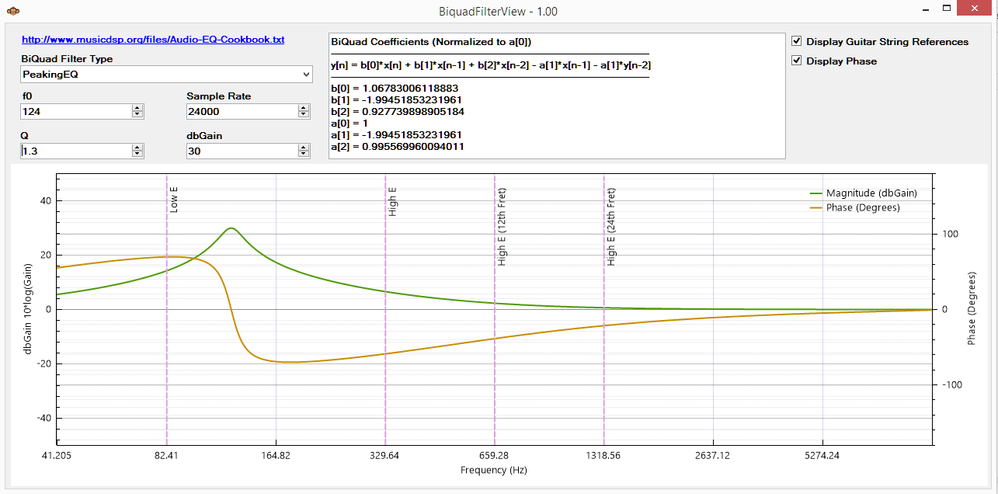
Task: Click the High E string marker label
Action: tap(393, 202)
